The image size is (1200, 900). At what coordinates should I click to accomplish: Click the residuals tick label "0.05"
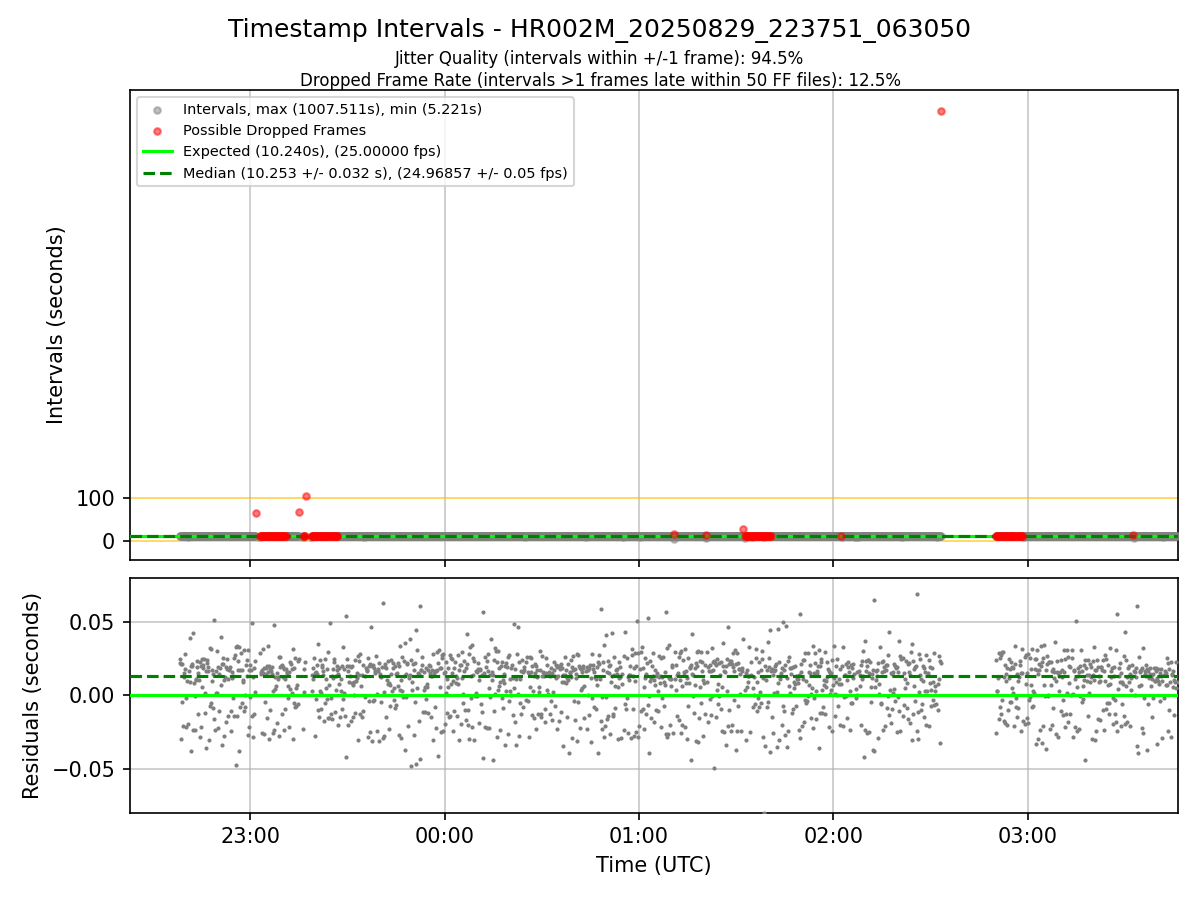(x=92, y=622)
